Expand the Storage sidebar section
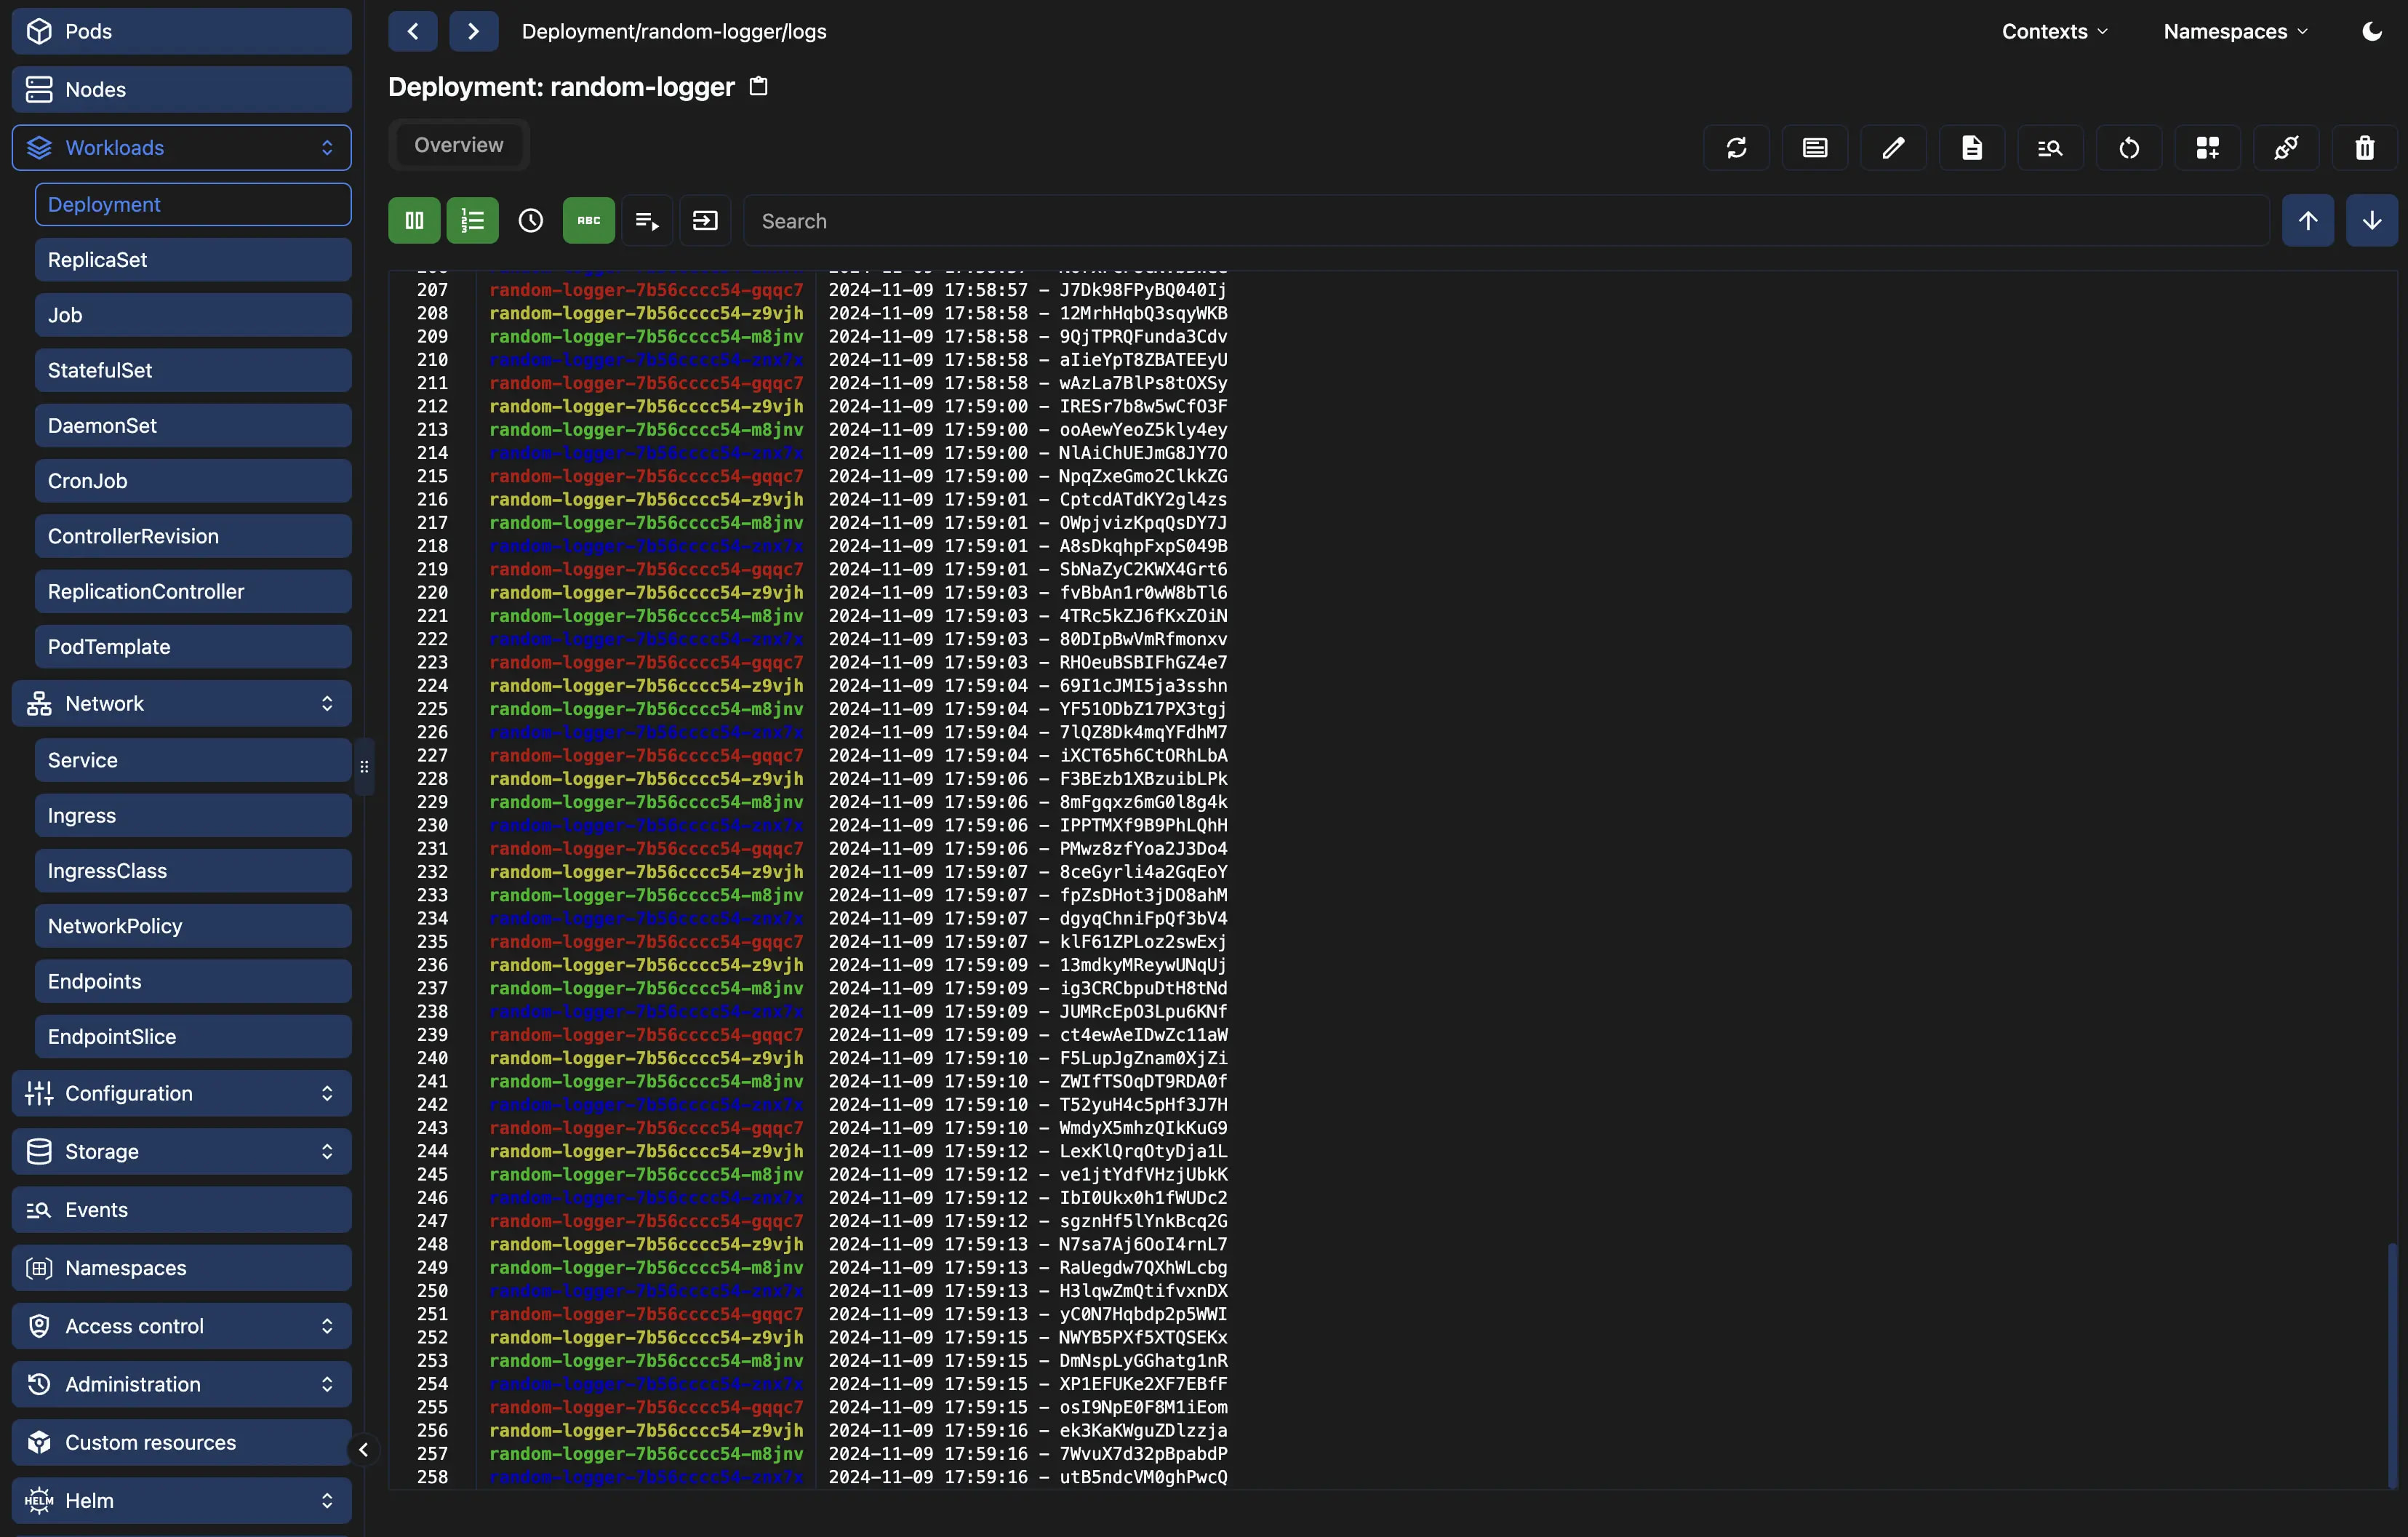 point(181,1151)
